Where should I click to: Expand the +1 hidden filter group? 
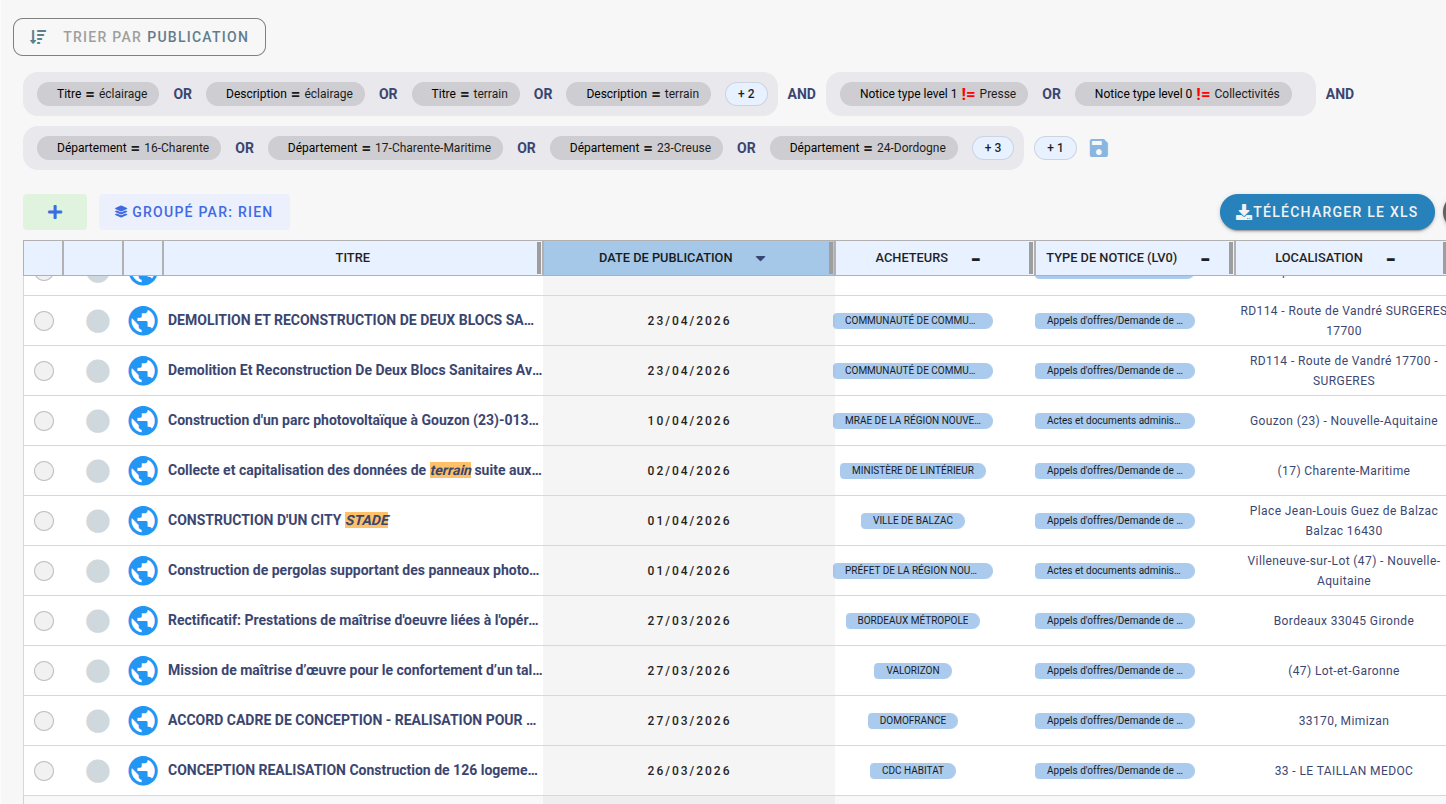[x=1055, y=148]
